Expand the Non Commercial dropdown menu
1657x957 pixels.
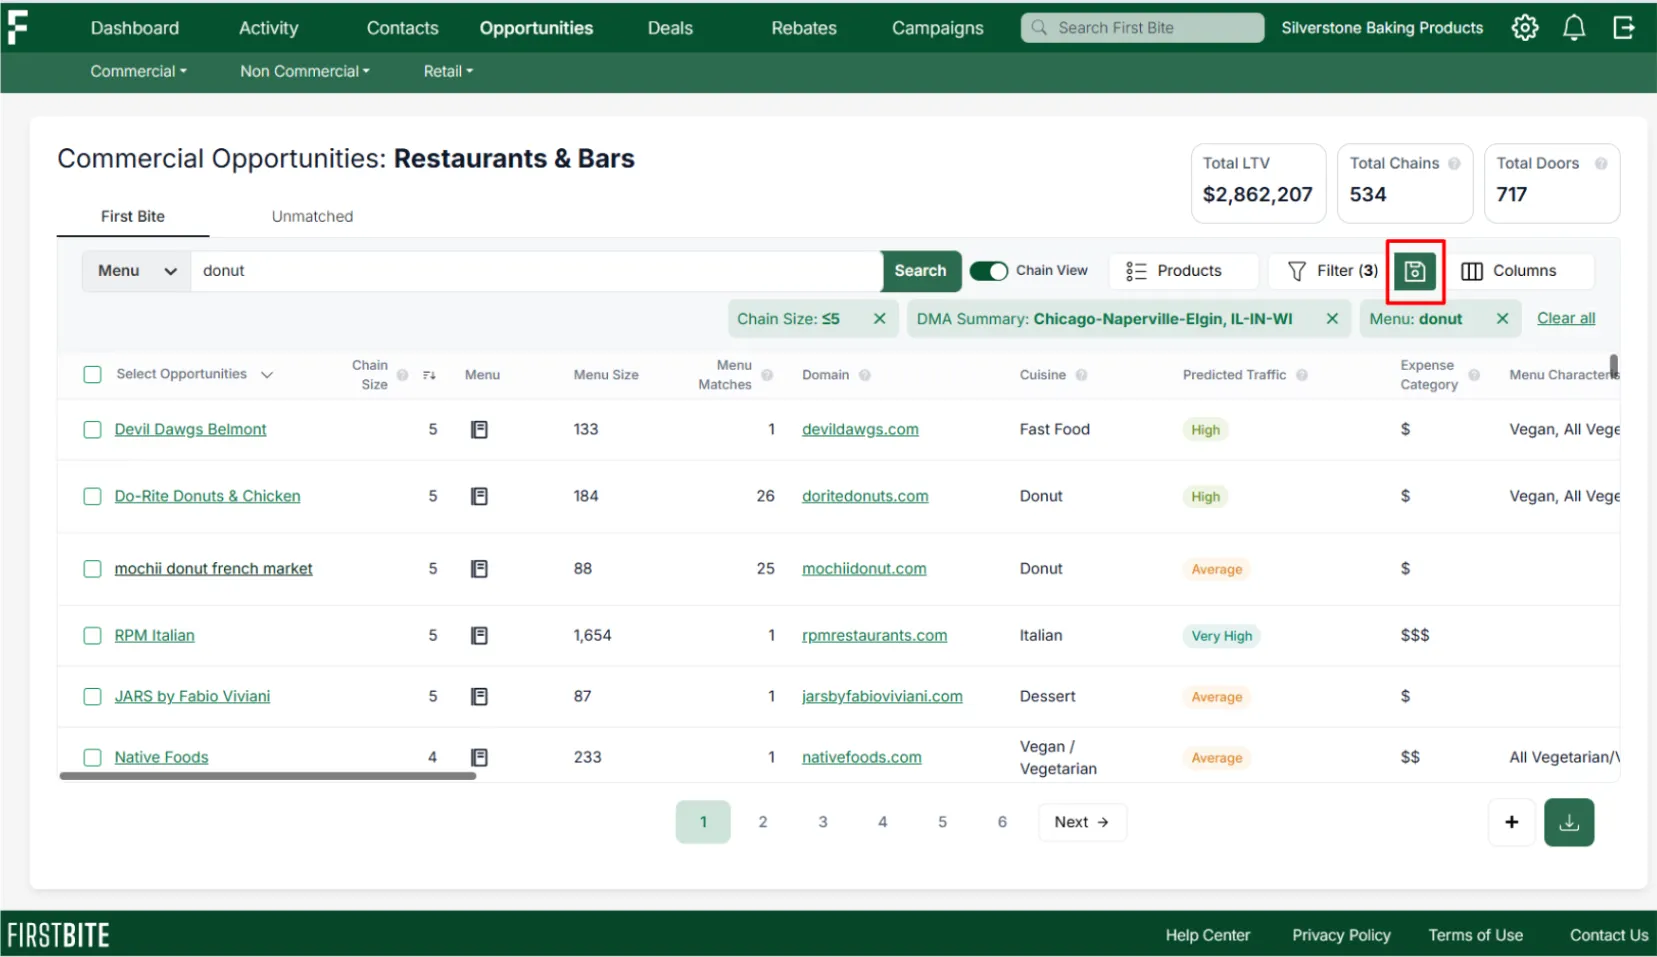(305, 72)
